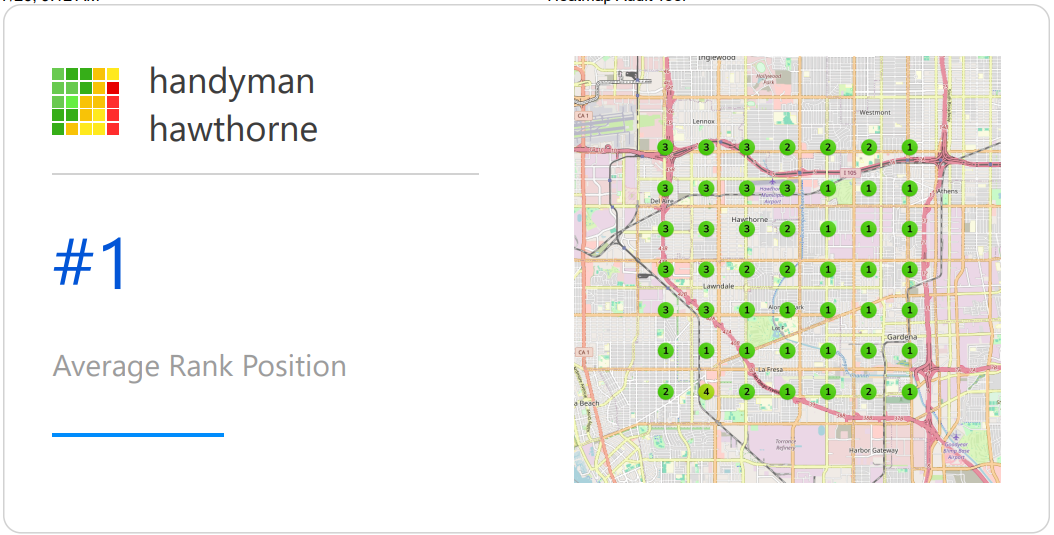Viewport: 1054px width, 535px height.
Task: Click the rank 1 marker covering Alondra Park label
Action: coord(787,311)
